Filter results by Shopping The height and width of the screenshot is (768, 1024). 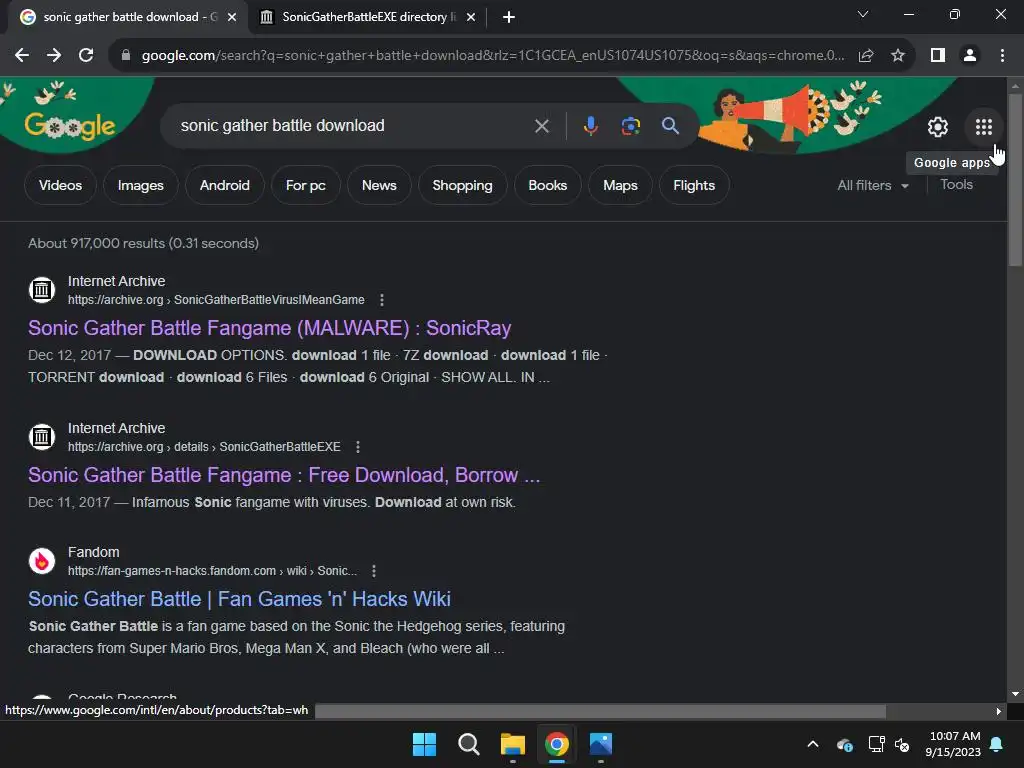[462, 185]
